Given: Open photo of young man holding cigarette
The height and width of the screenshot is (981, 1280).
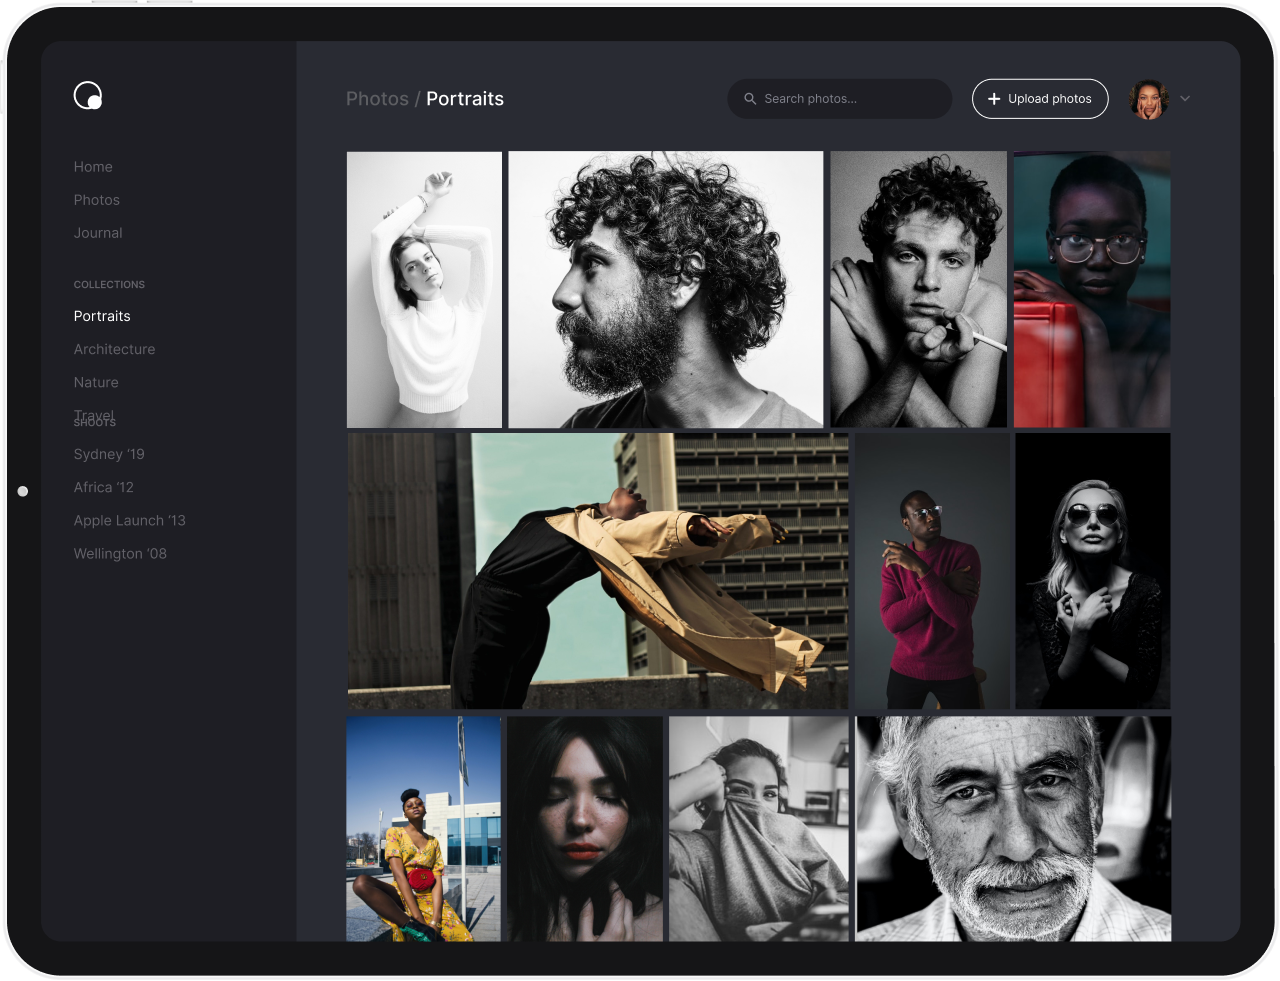Looking at the screenshot, I should coord(919,290).
